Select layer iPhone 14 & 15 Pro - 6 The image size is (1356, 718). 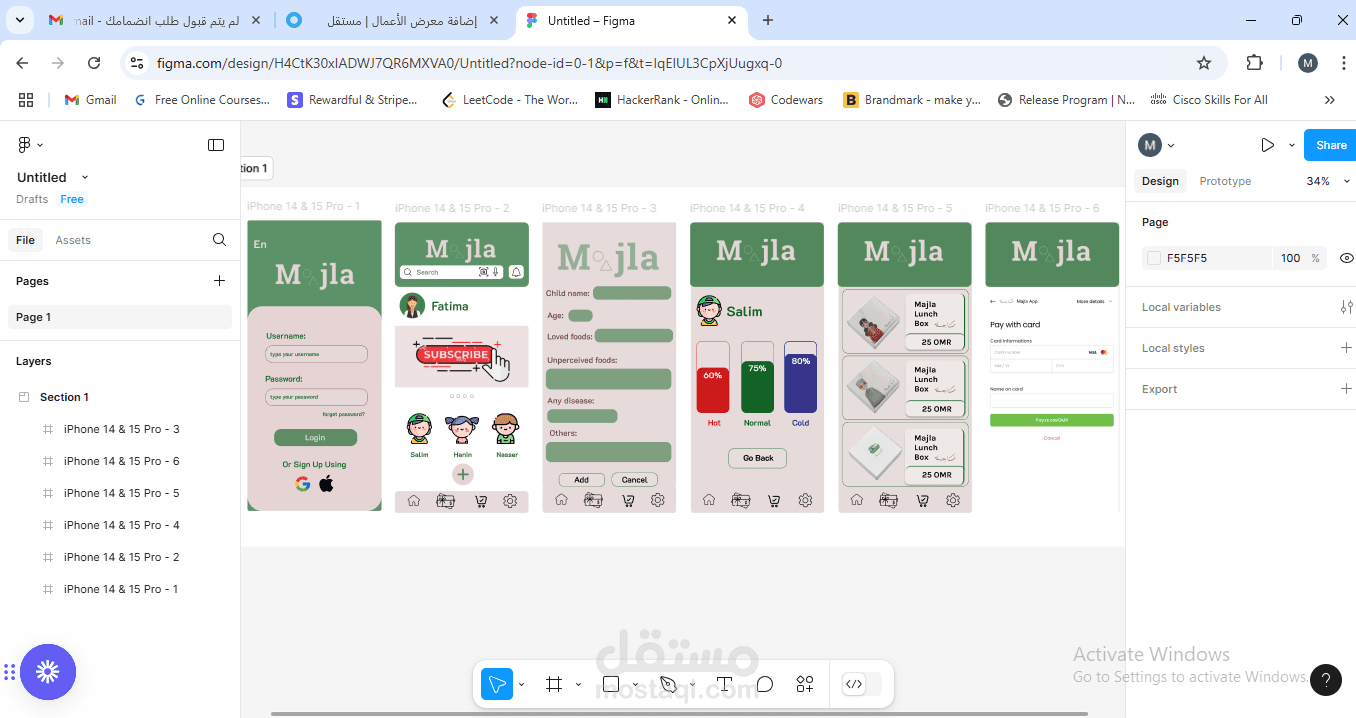point(120,461)
